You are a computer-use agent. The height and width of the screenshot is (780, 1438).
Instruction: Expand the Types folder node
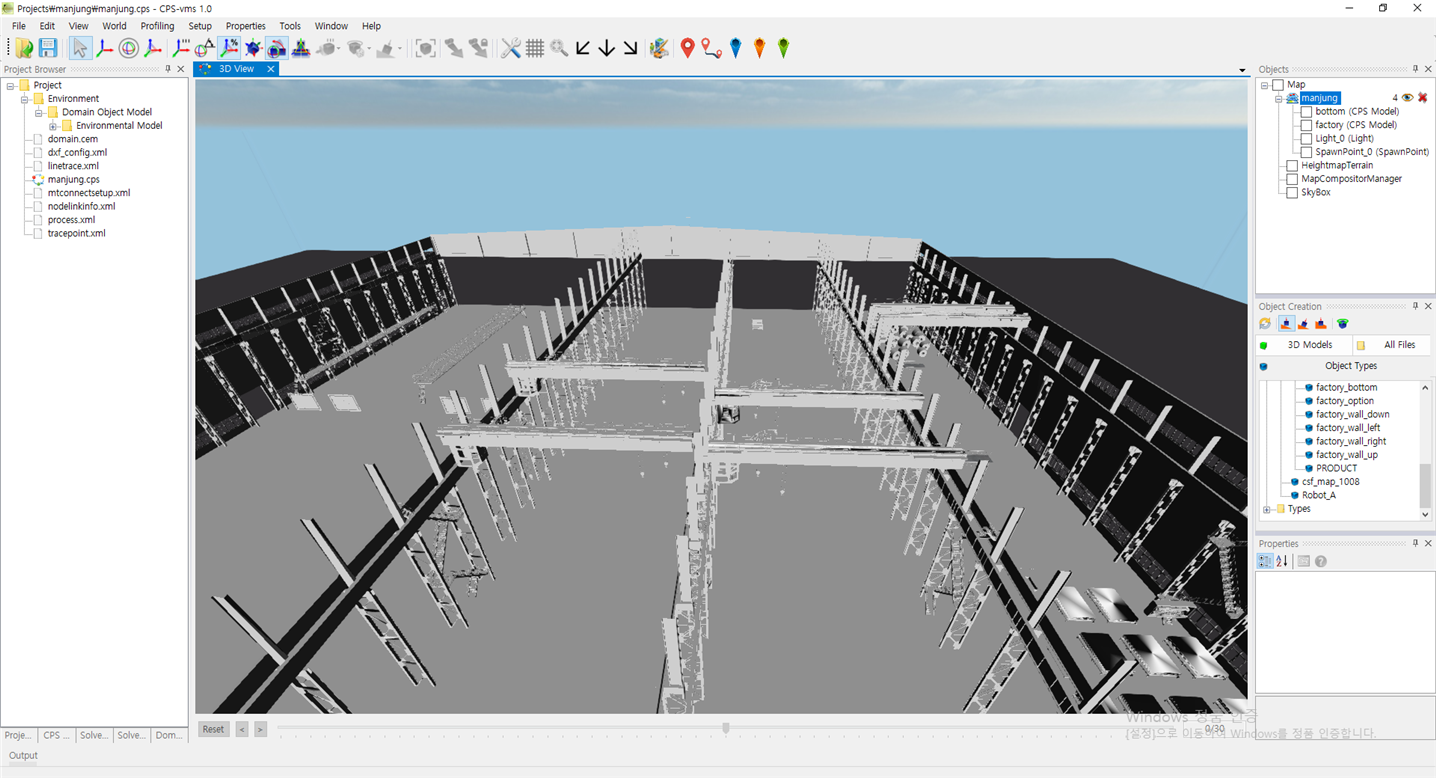coord(1267,510)
